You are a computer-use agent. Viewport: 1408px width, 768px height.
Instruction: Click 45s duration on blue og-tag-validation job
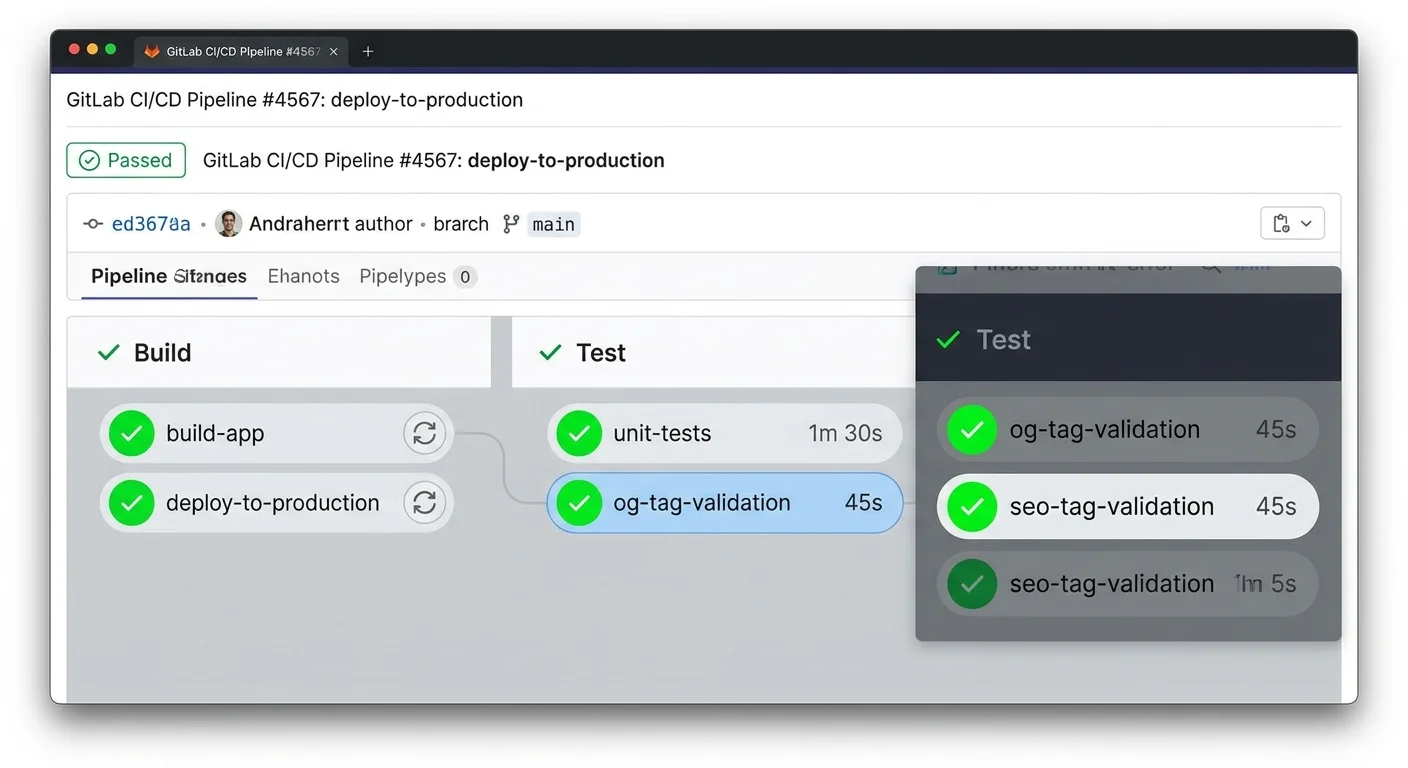click(864, 503)
